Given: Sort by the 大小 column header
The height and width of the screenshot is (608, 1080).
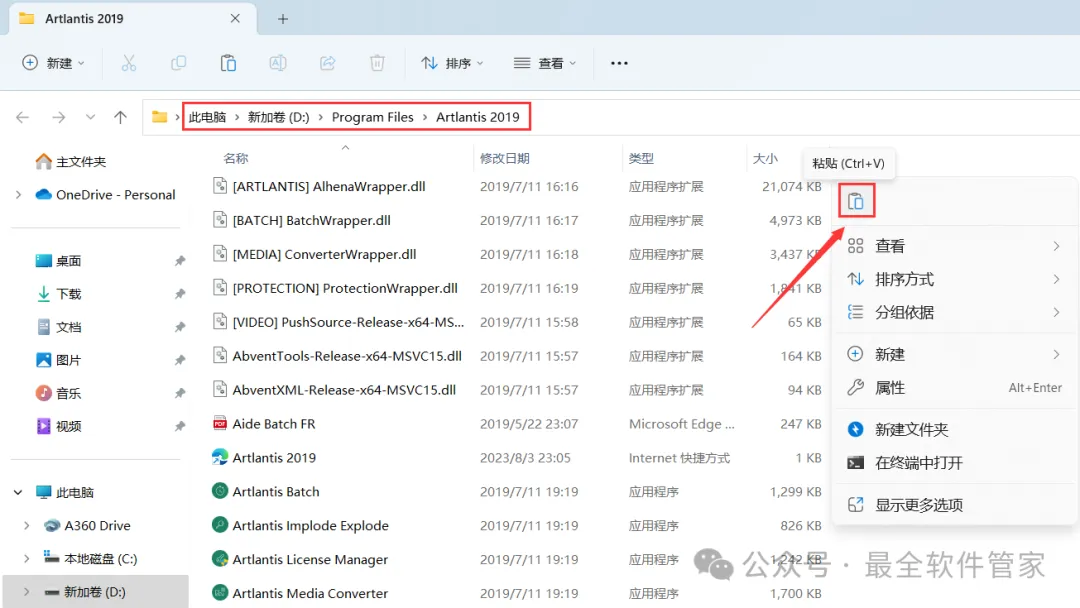Looking at the screenshot, I should [x=765, y=158].
